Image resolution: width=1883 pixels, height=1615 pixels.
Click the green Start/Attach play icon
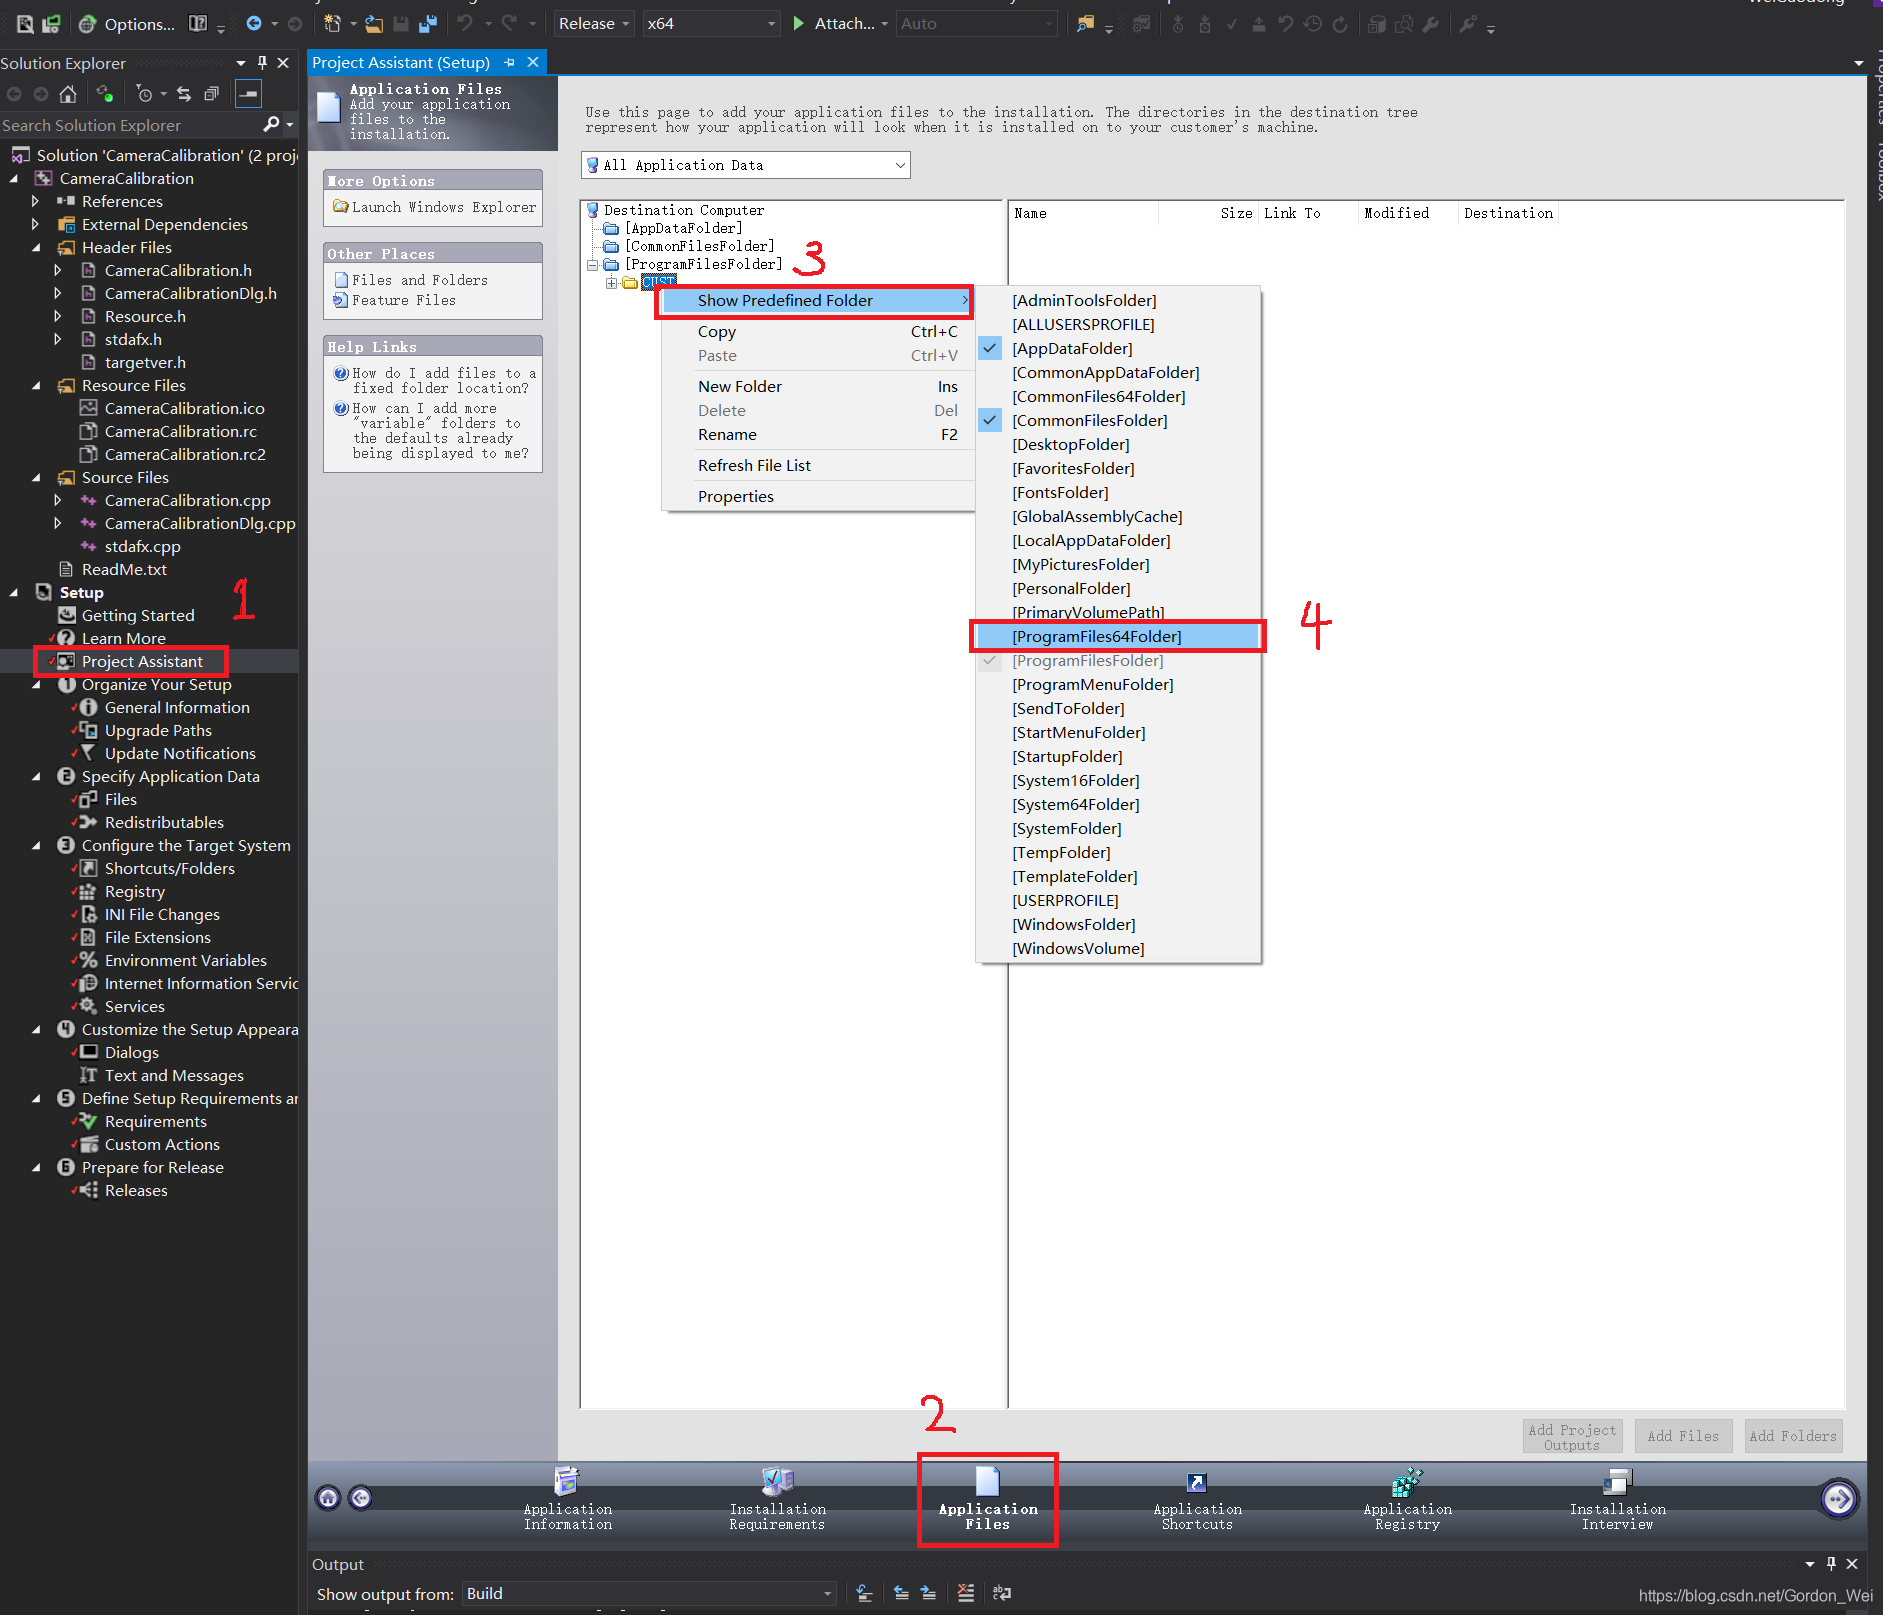(799, 23)
